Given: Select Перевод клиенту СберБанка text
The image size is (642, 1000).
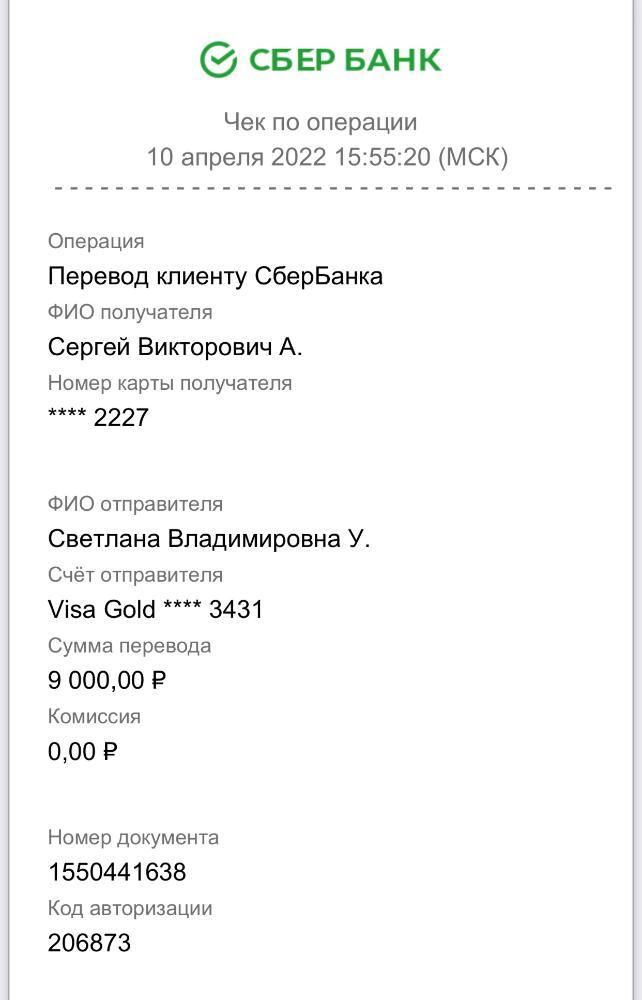Looking at the screenshot, I should (x=215, y=276).
